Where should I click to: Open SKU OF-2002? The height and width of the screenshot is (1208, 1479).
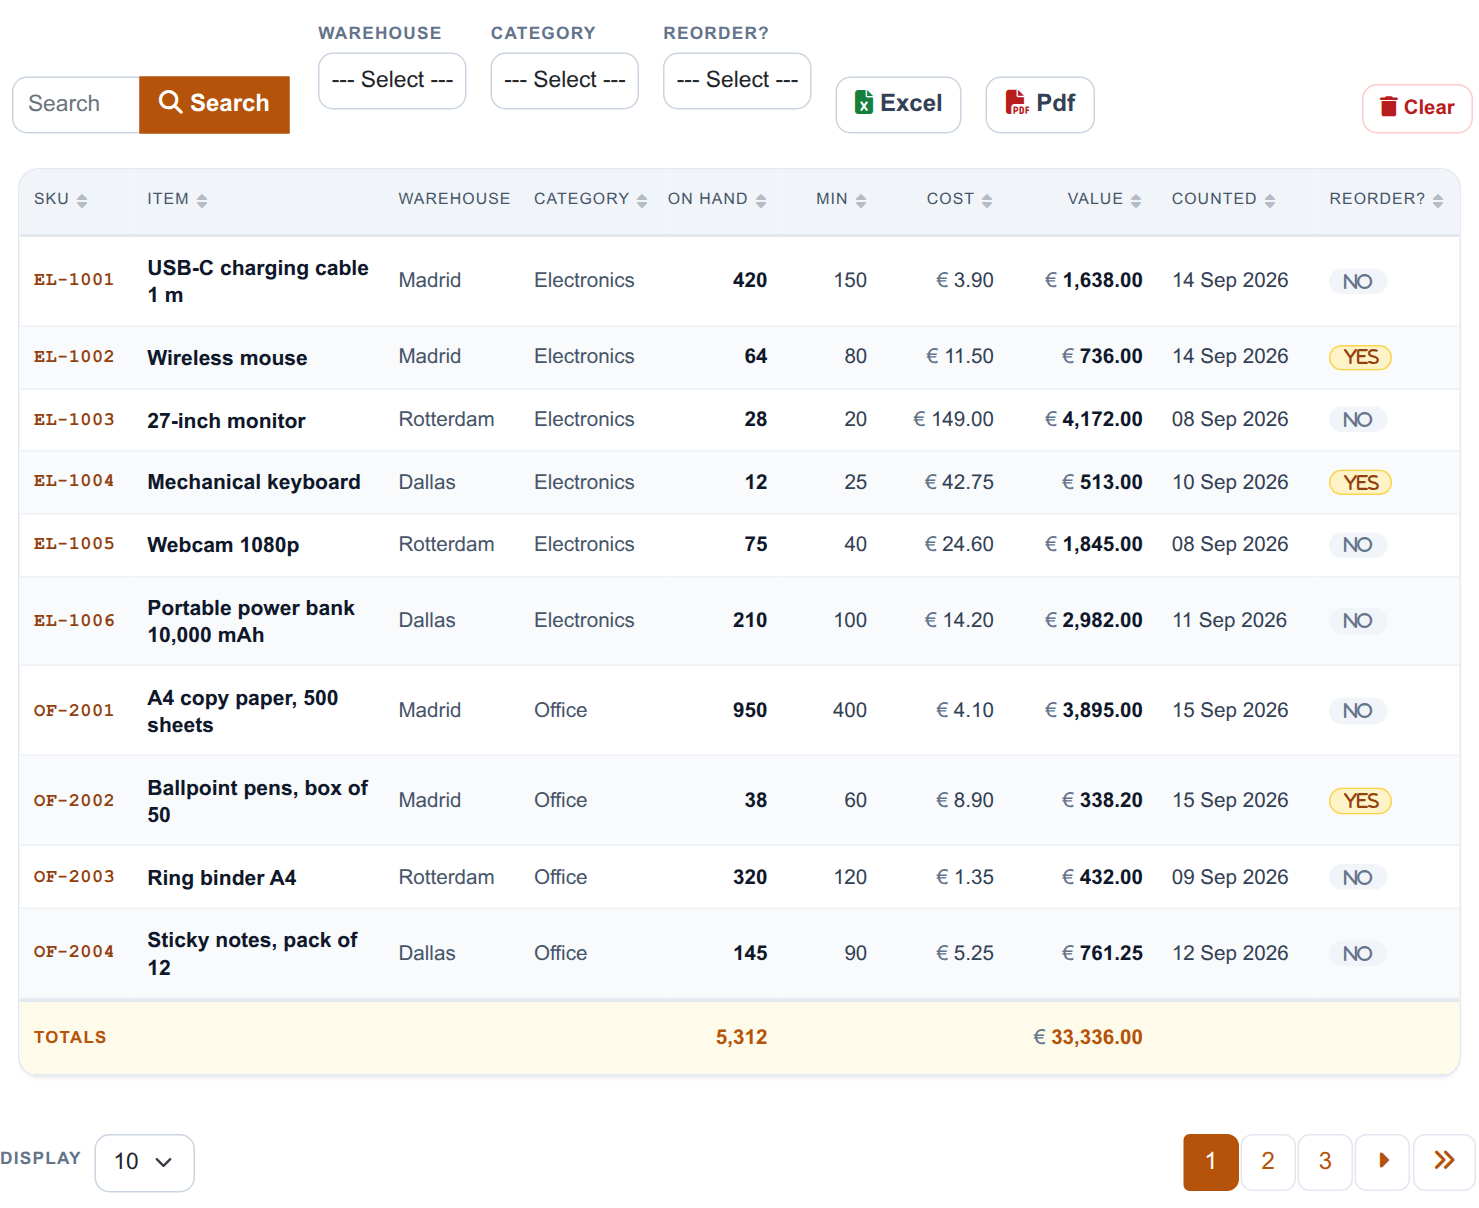[74, 801]
